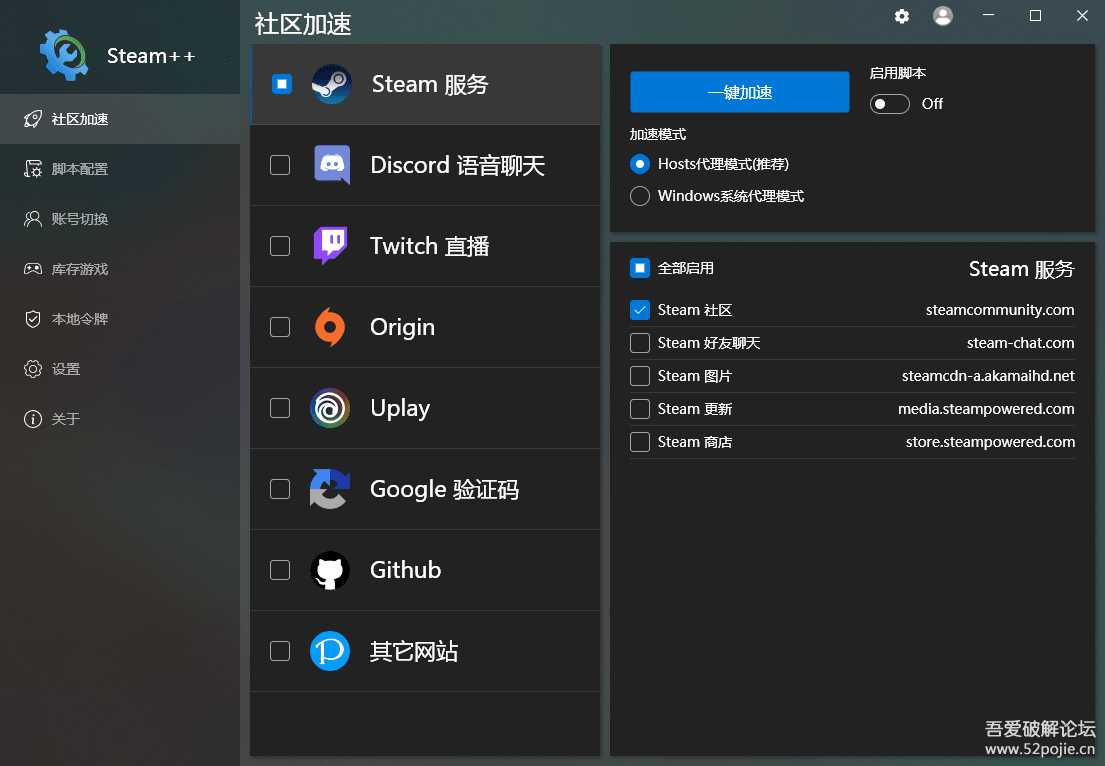The image size is (1105, 766).
Task: Click the 其它网站 icon
Action: [x=330, y=651]
